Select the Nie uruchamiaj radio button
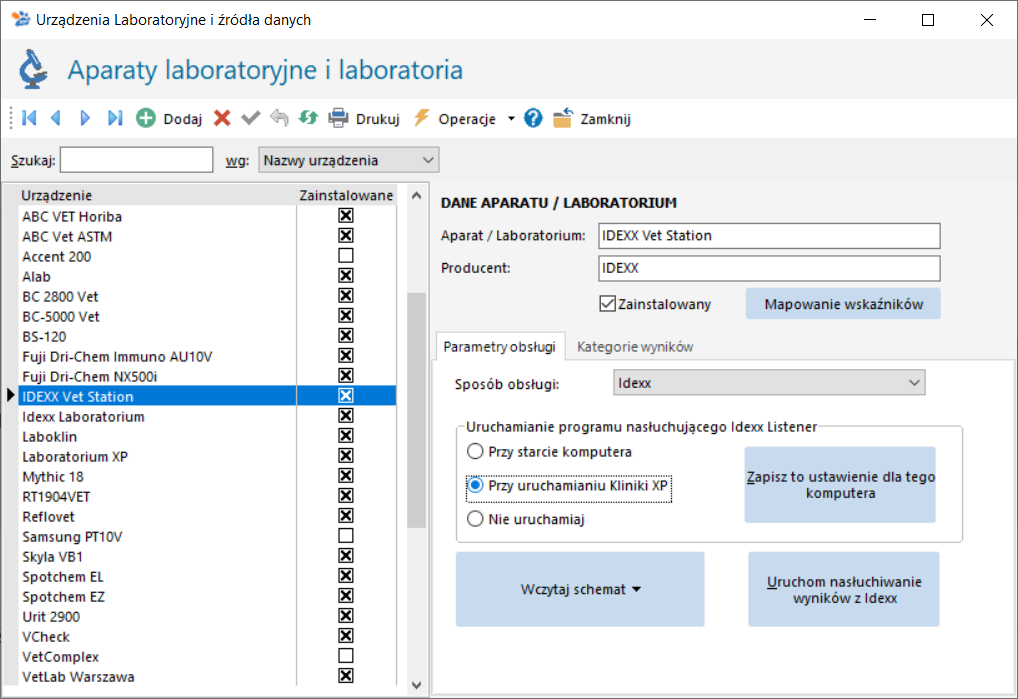This screenshot has width=1018, height=699. pyautogui.click(x=475, y=519)
